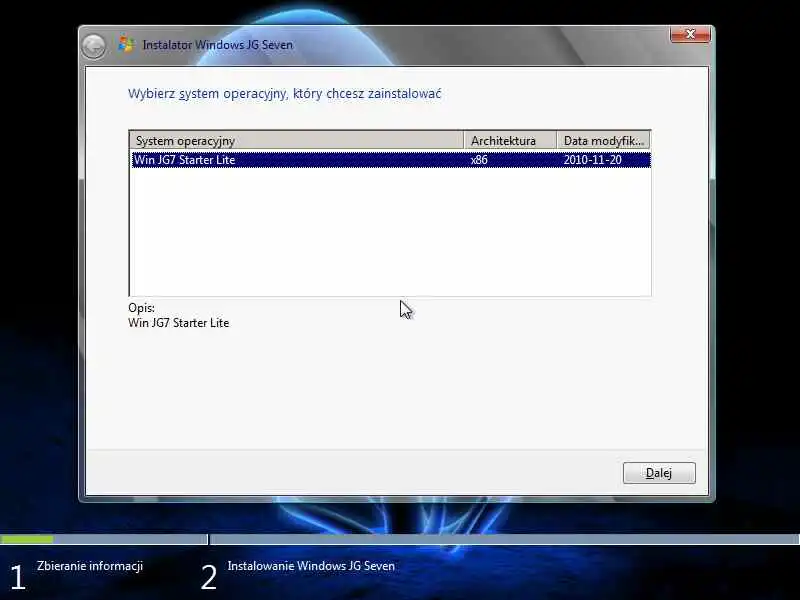Click the 2010-11-20 date cell
The width and height of the screenshot is (800, 600).
(x=592, y=160)
